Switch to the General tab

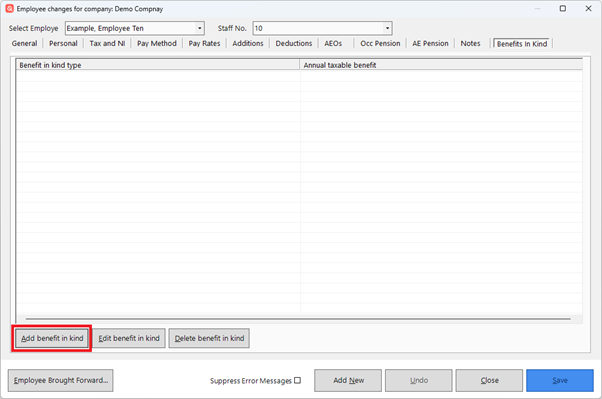pyautogui.click(x=25, y=43)
